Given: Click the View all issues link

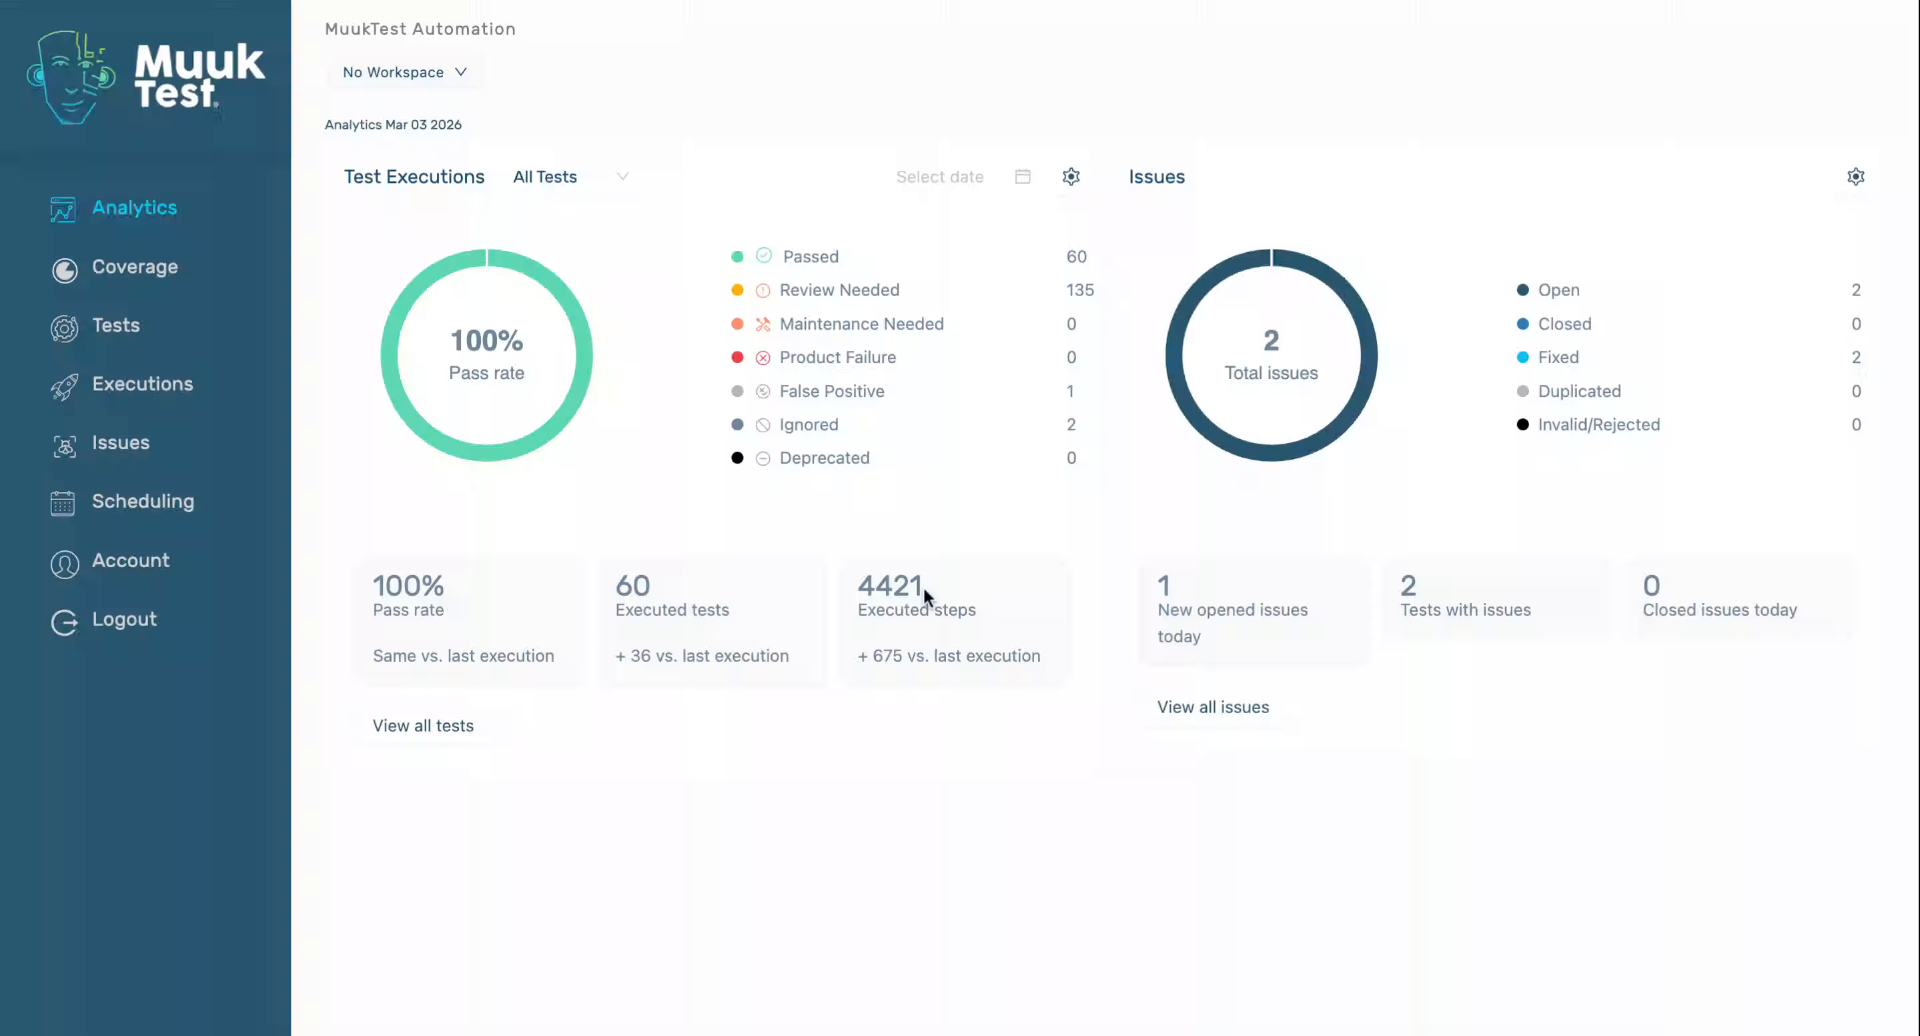Looking at the screenshot, I should coord(1212,707).
